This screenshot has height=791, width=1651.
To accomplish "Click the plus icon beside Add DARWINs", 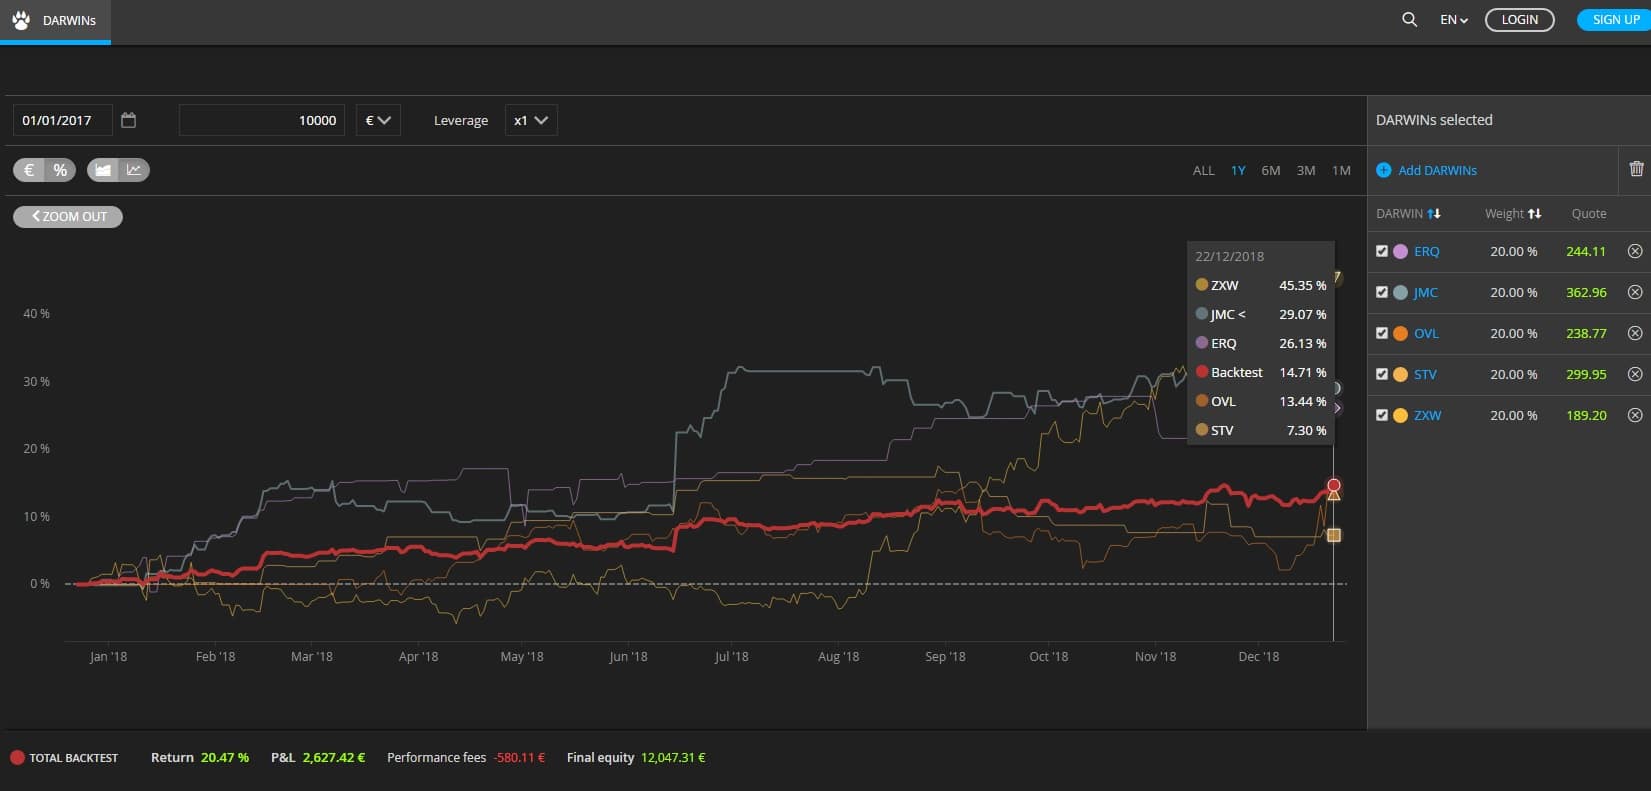I will click(1384, 170).
